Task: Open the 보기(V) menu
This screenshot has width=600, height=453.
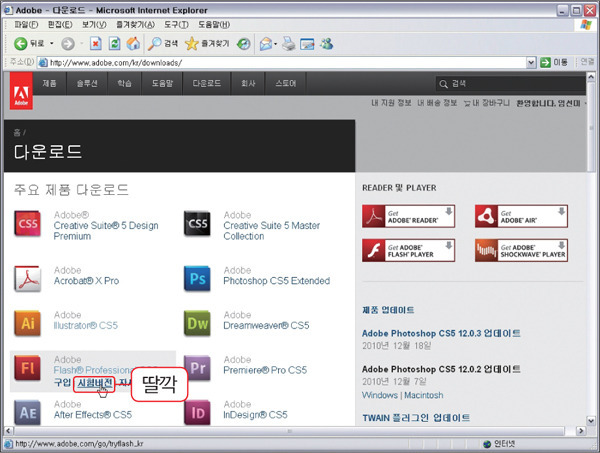Action: click(94, 25)
